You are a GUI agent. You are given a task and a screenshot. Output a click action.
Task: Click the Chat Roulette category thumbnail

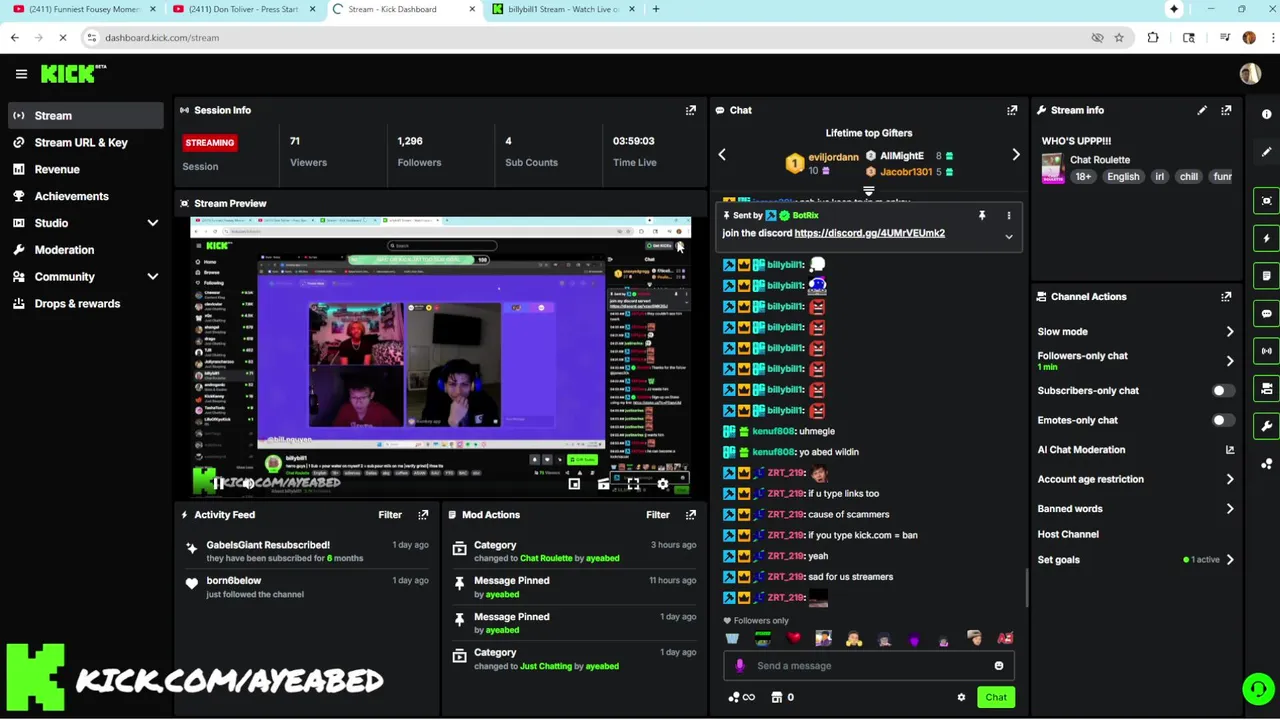click(x=1052, y=169)
